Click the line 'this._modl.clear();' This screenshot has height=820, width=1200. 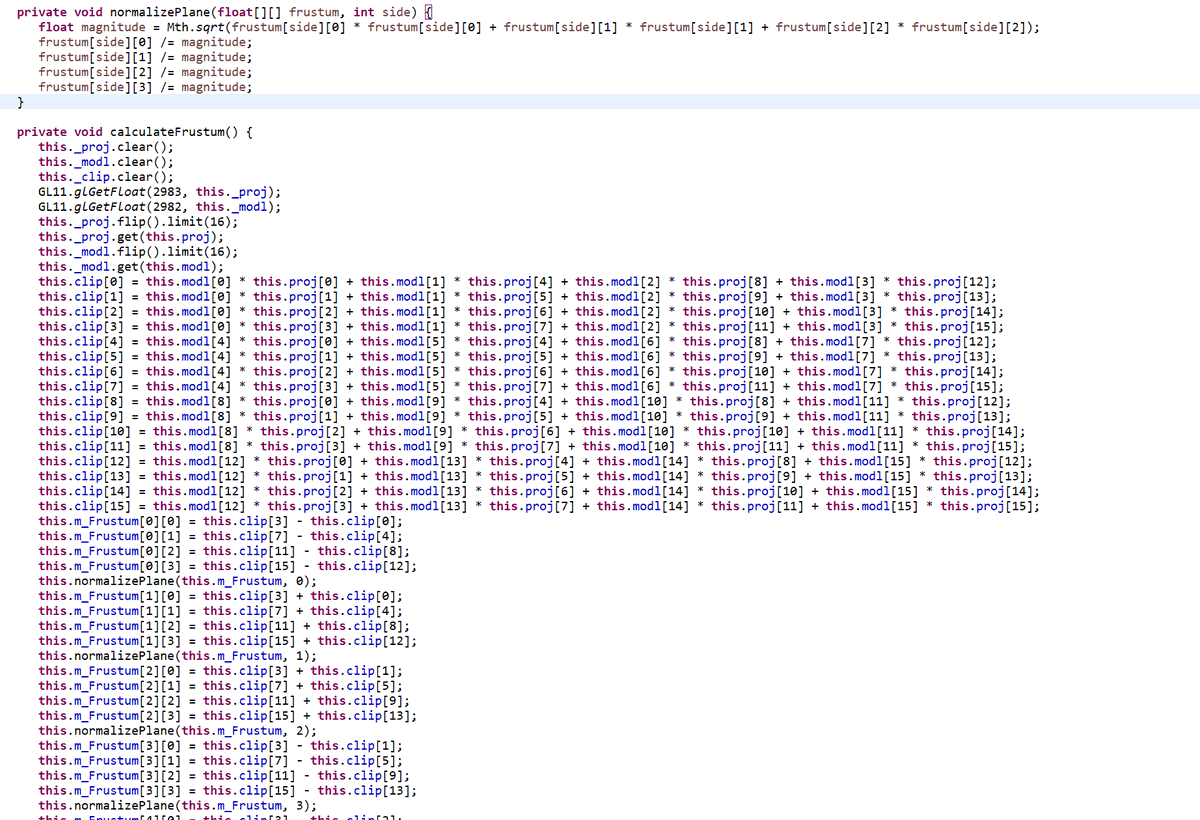pos(106,162)
